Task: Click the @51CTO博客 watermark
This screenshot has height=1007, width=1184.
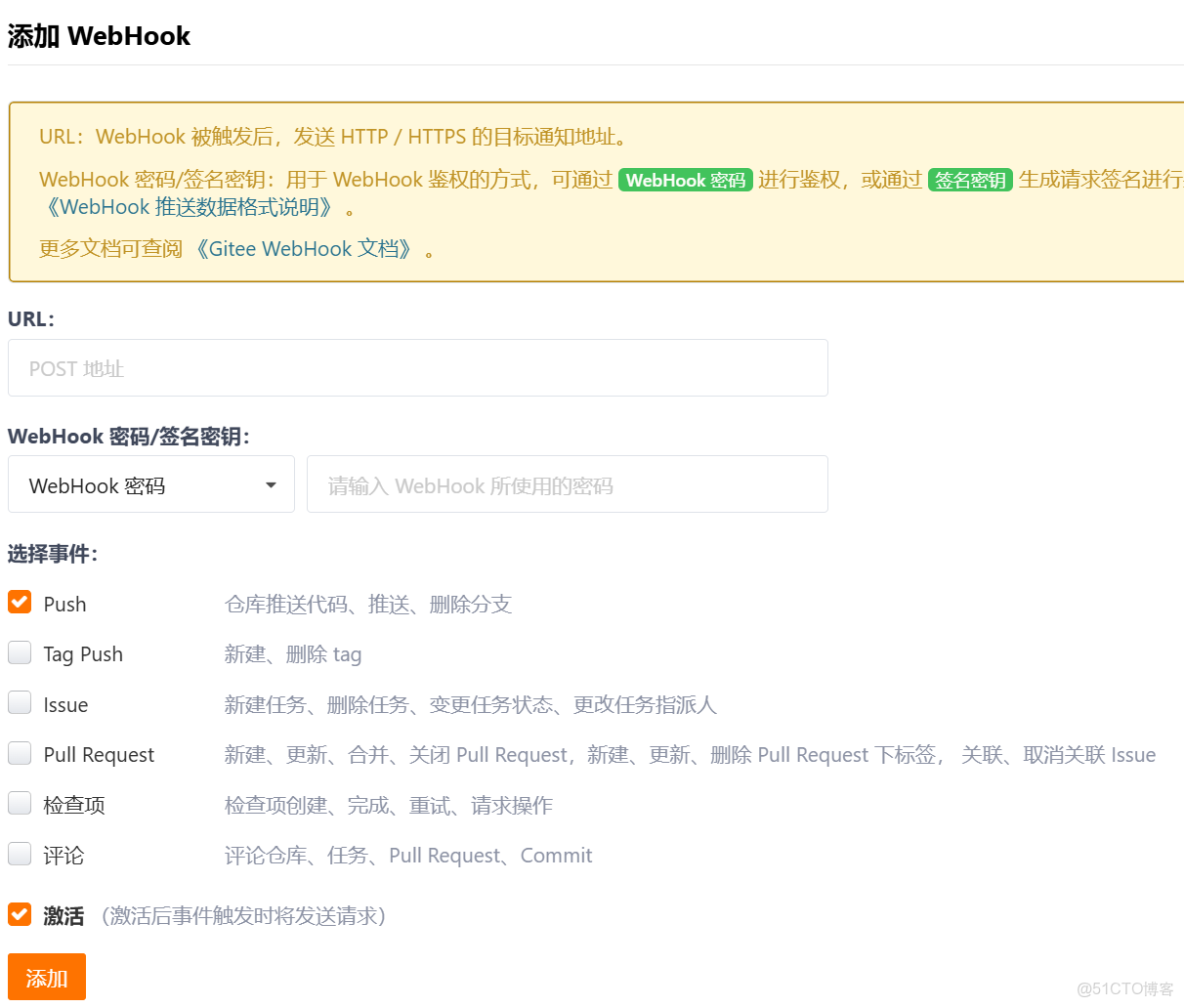Action: click(1126, 987)
